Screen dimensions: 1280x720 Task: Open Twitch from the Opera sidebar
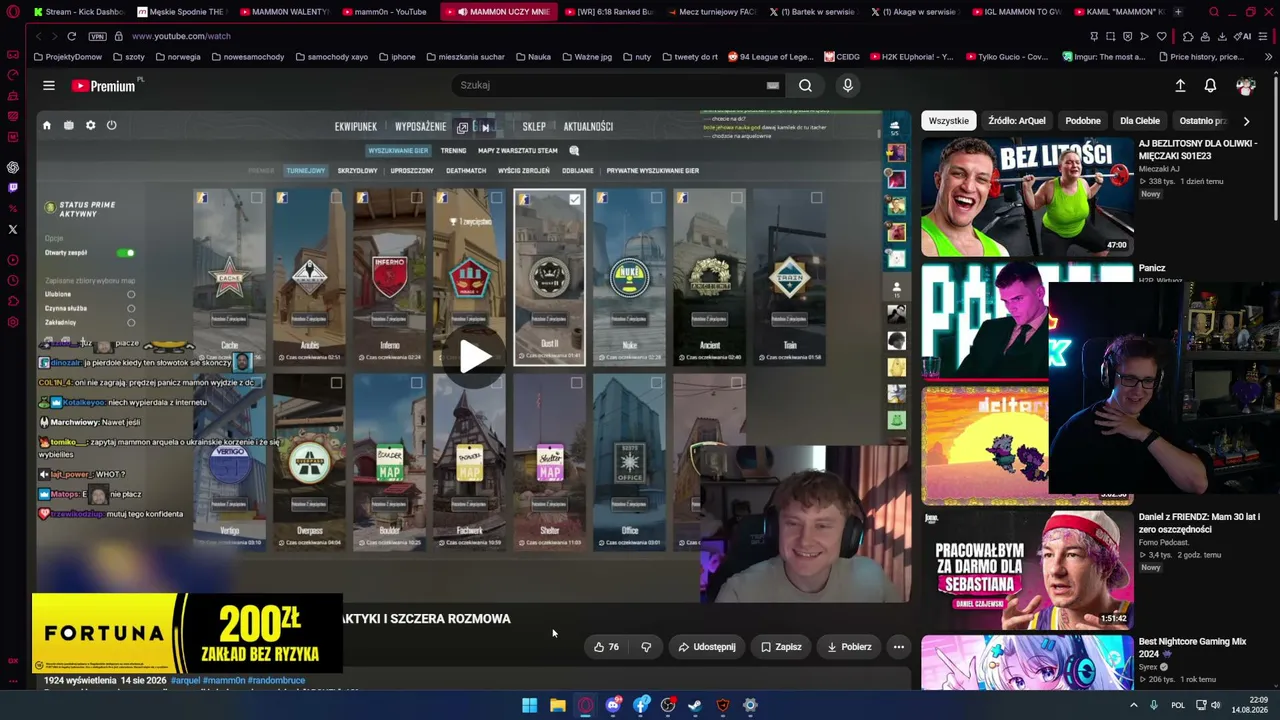click(13, 187)
